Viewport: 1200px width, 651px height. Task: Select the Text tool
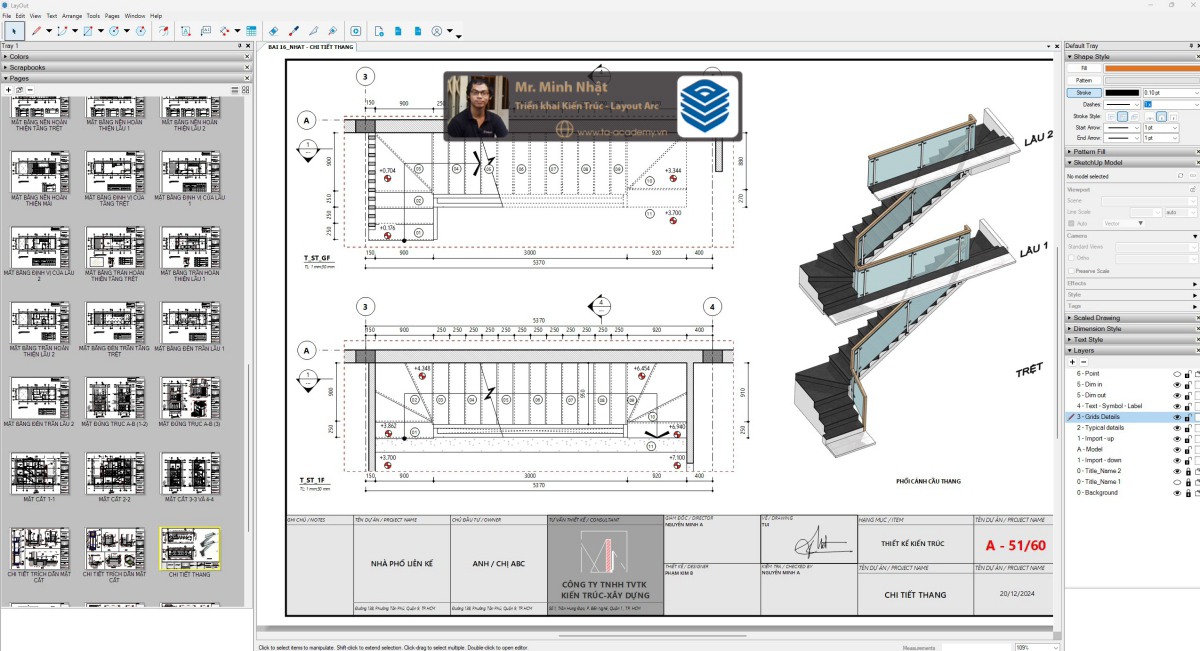[x=185, y=31]
